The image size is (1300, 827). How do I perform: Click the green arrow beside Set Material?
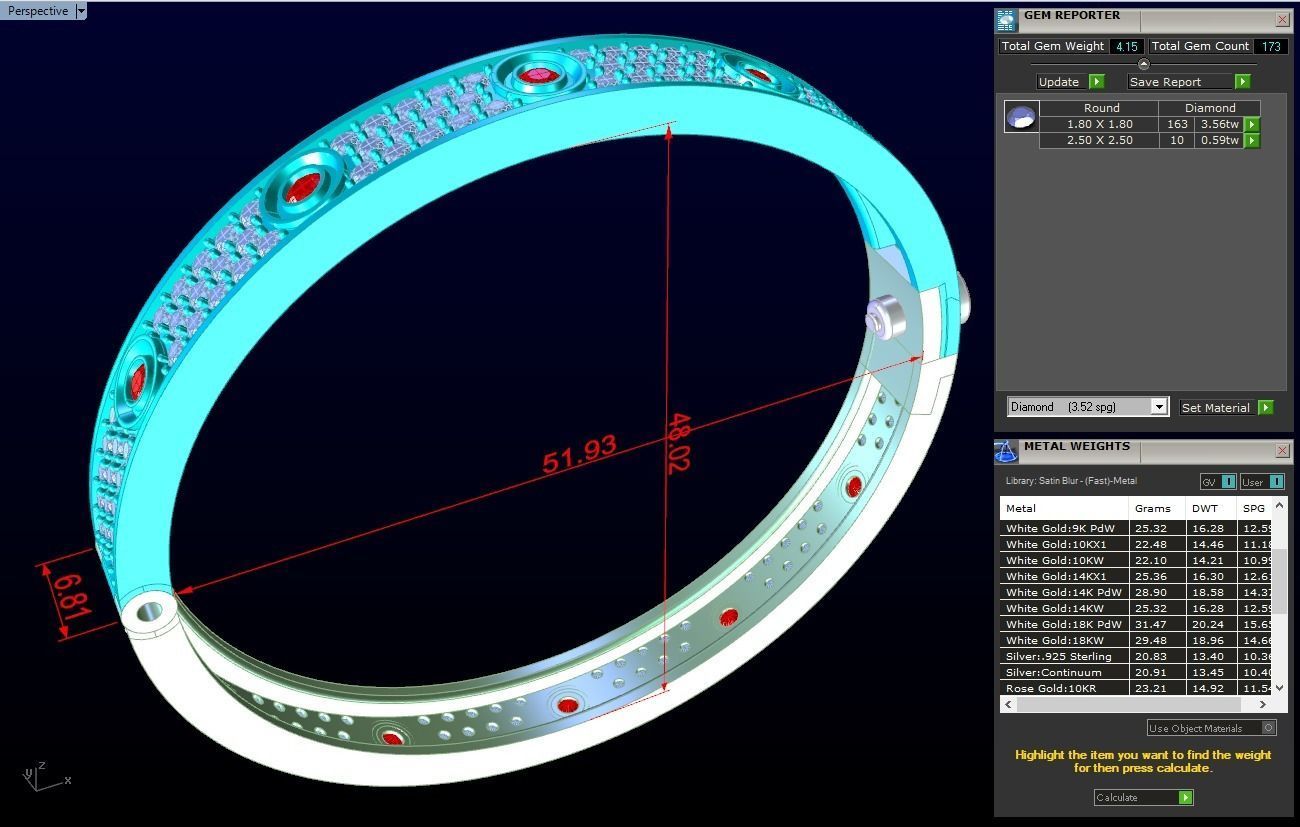[1266, 408]
